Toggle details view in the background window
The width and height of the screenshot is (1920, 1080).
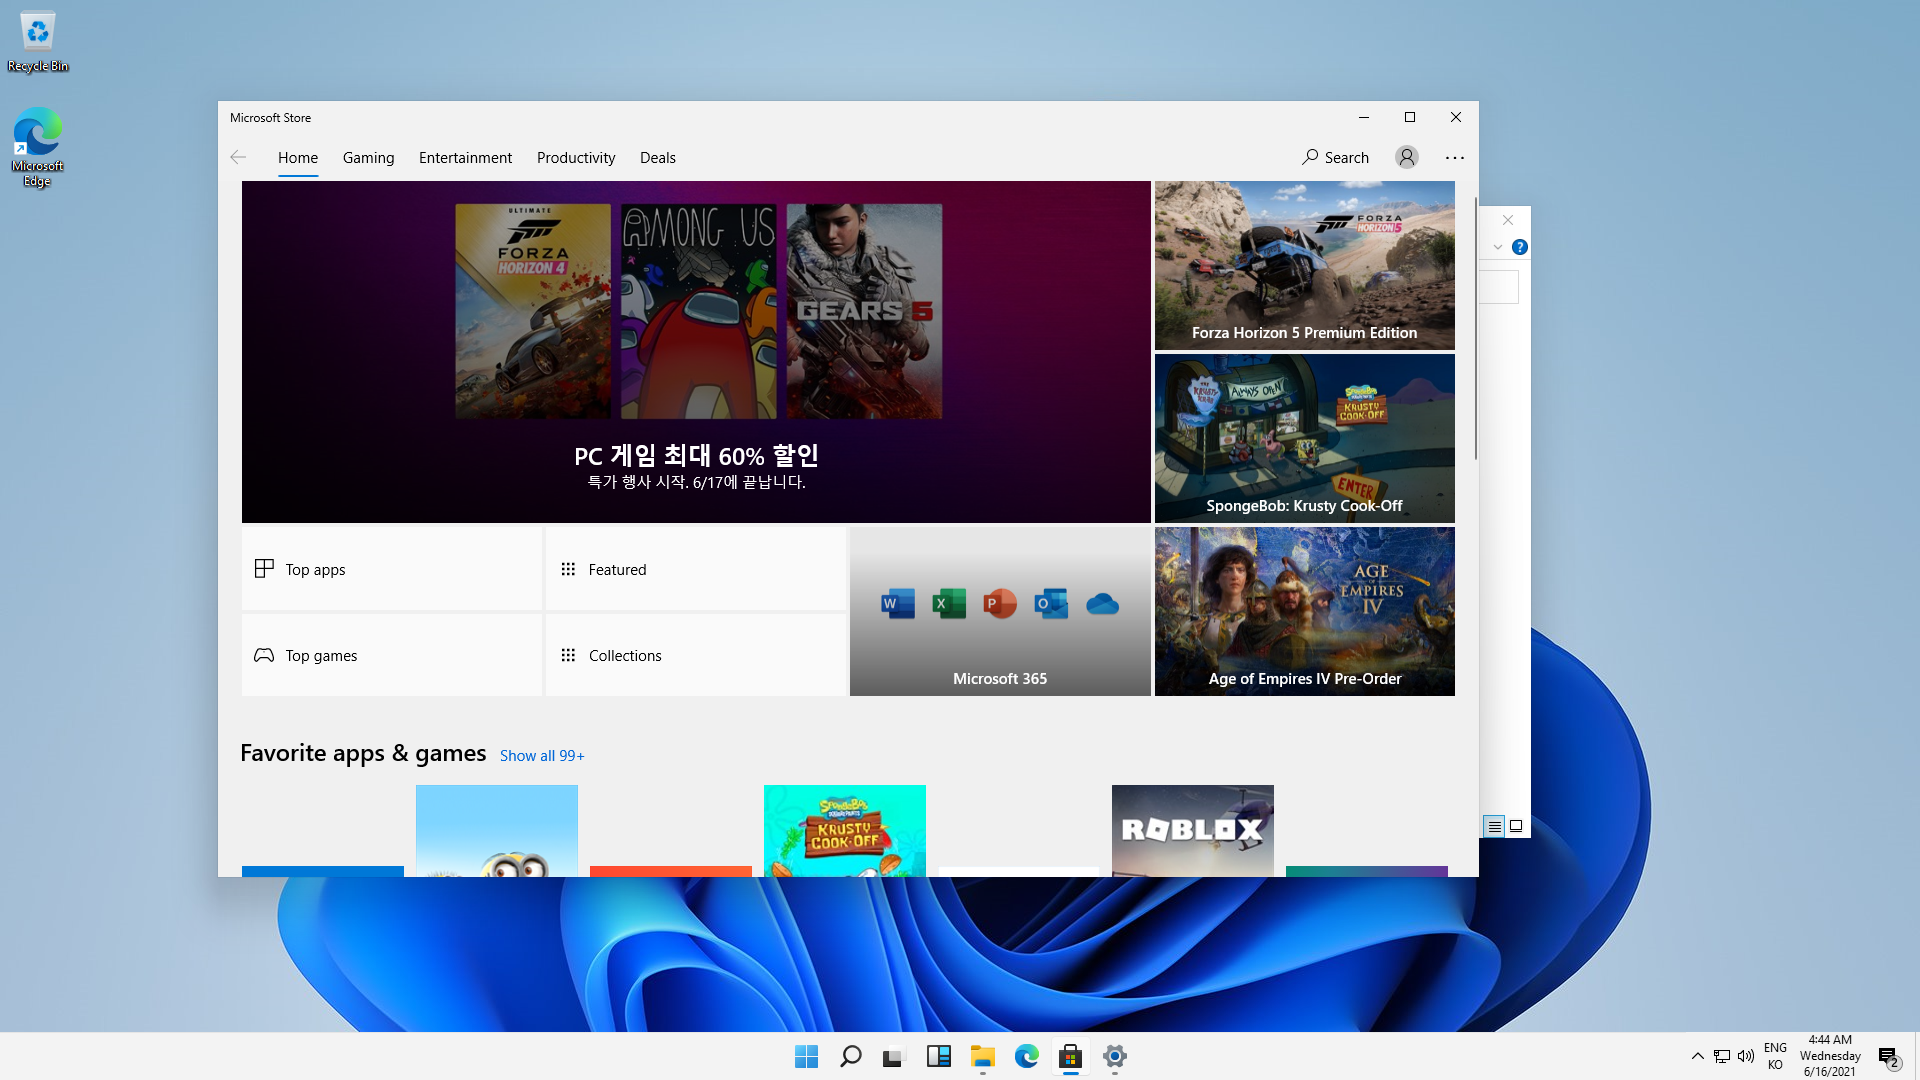tap(1494, 826)
